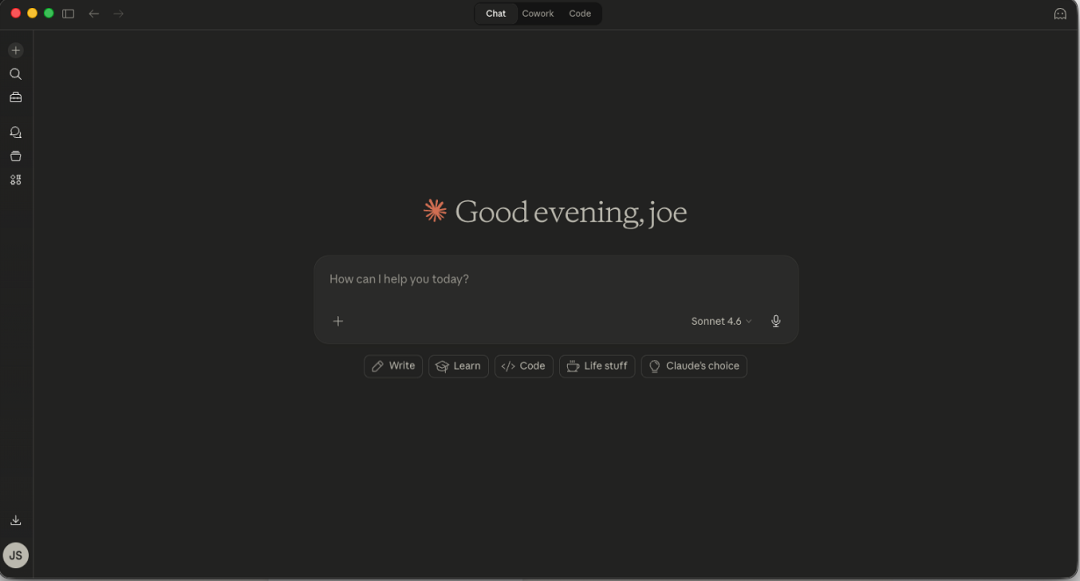Choose the Code suggestion chip below prompt
1080x581 pixels.
[x=523, y=366]
